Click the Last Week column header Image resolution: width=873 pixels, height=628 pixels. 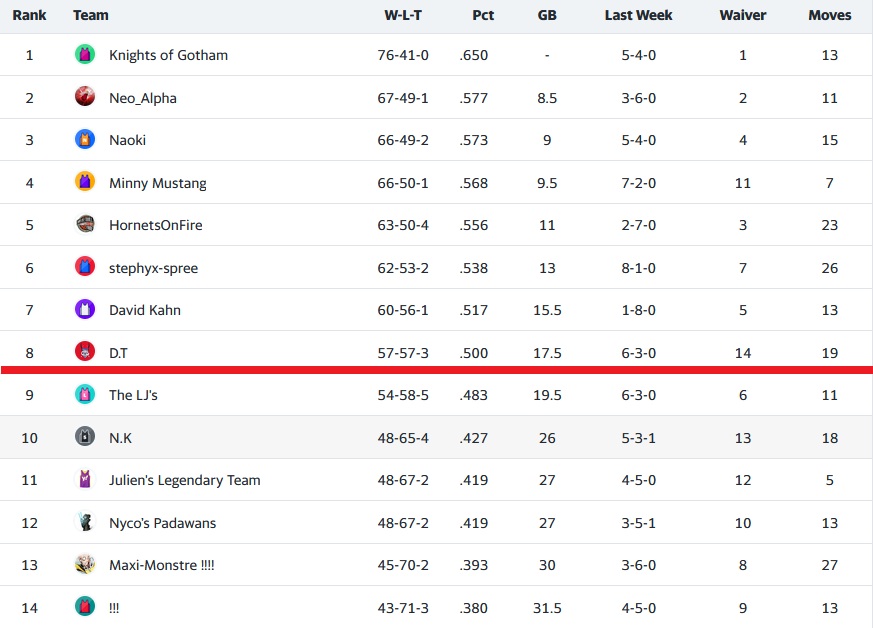638,15
